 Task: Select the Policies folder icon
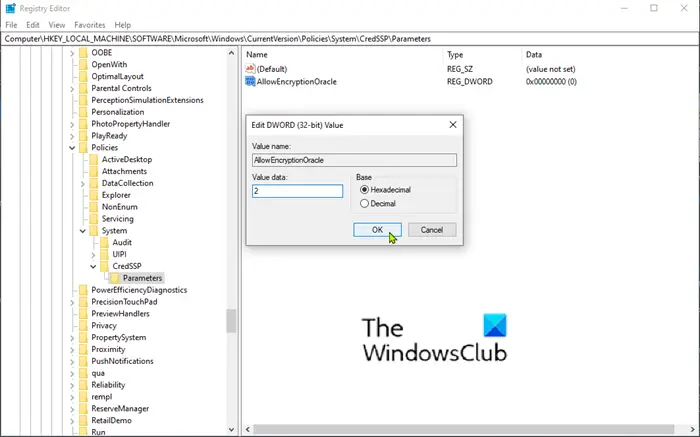[x=83, y=148]
